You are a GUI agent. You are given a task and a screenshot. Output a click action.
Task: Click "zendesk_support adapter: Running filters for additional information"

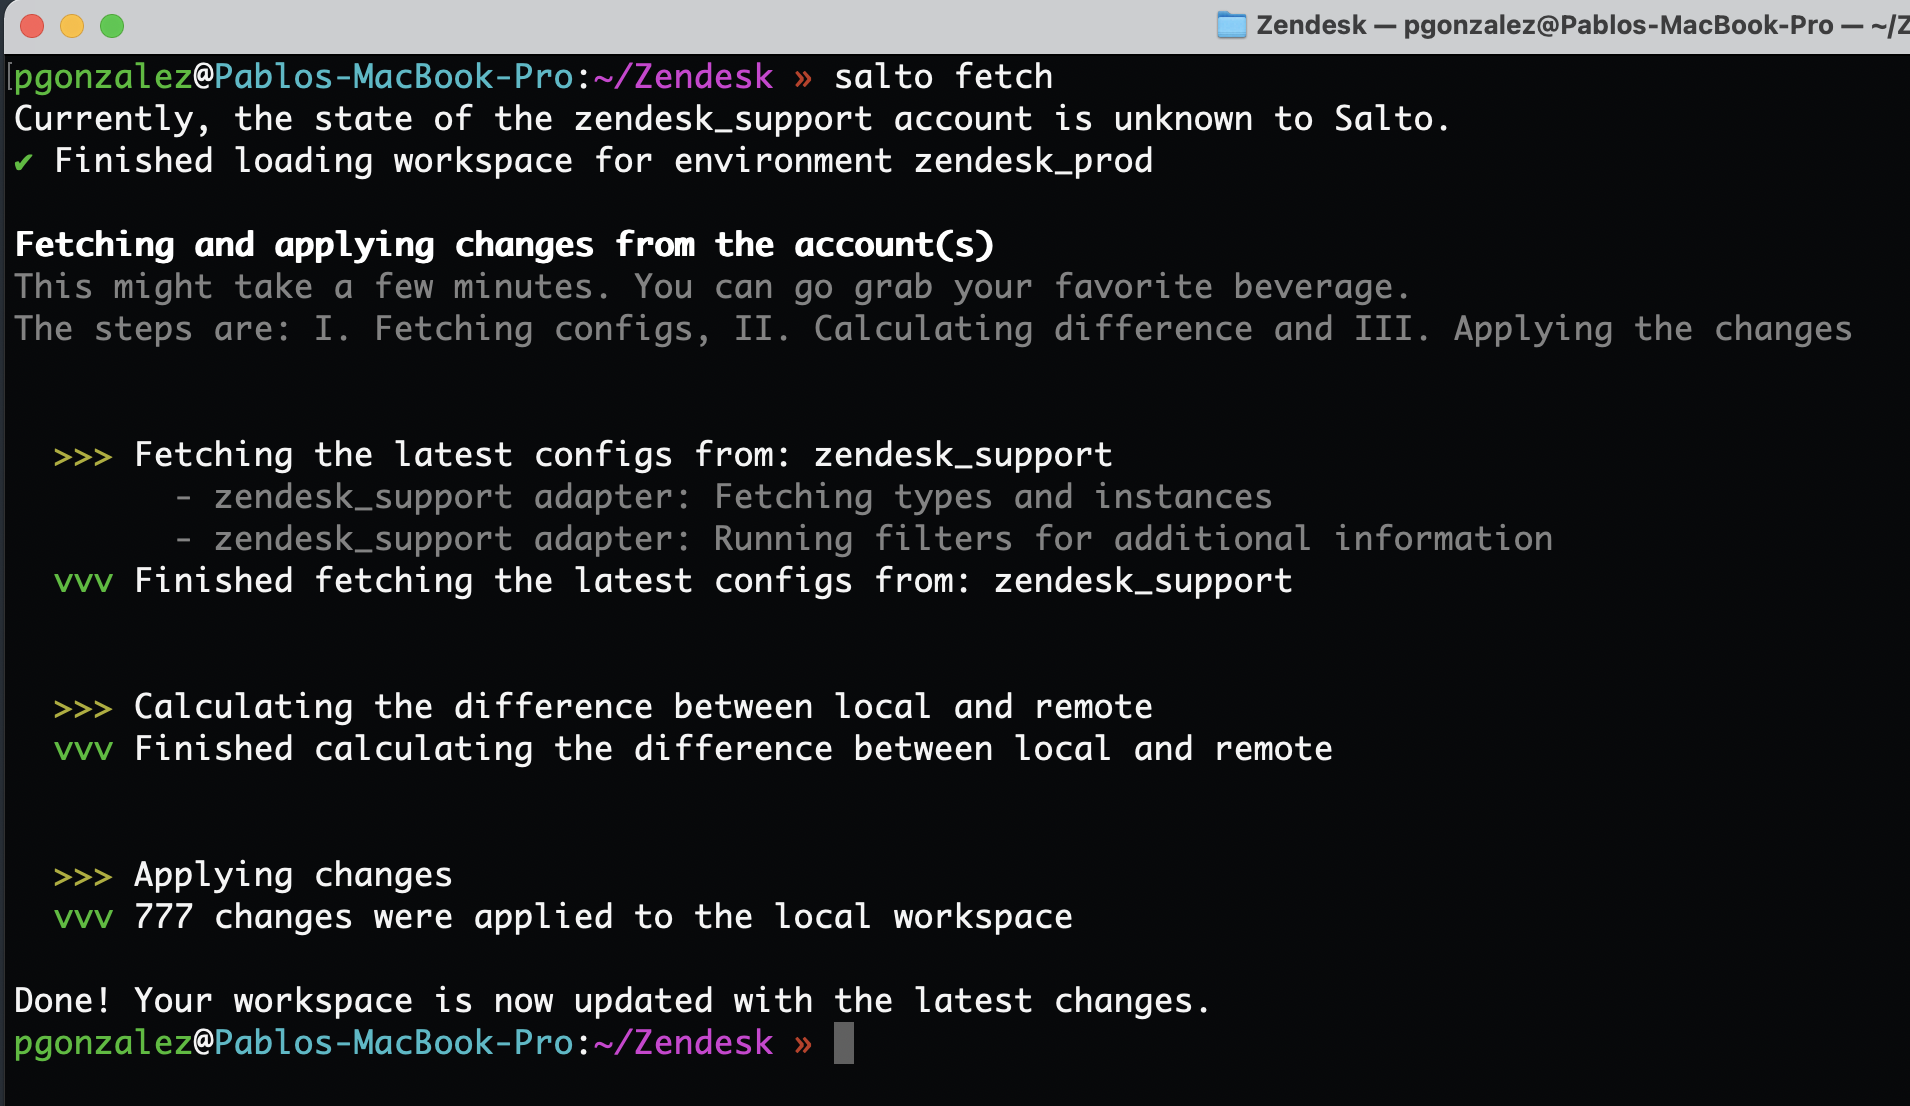pos(883,539)
